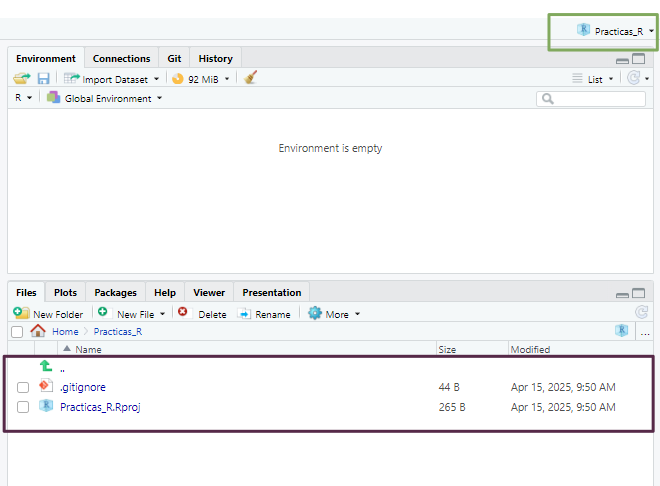This screenshot has height=486, width=660.
Task: Open the Import Dataset dropdown
Action: tap(112, 79)
